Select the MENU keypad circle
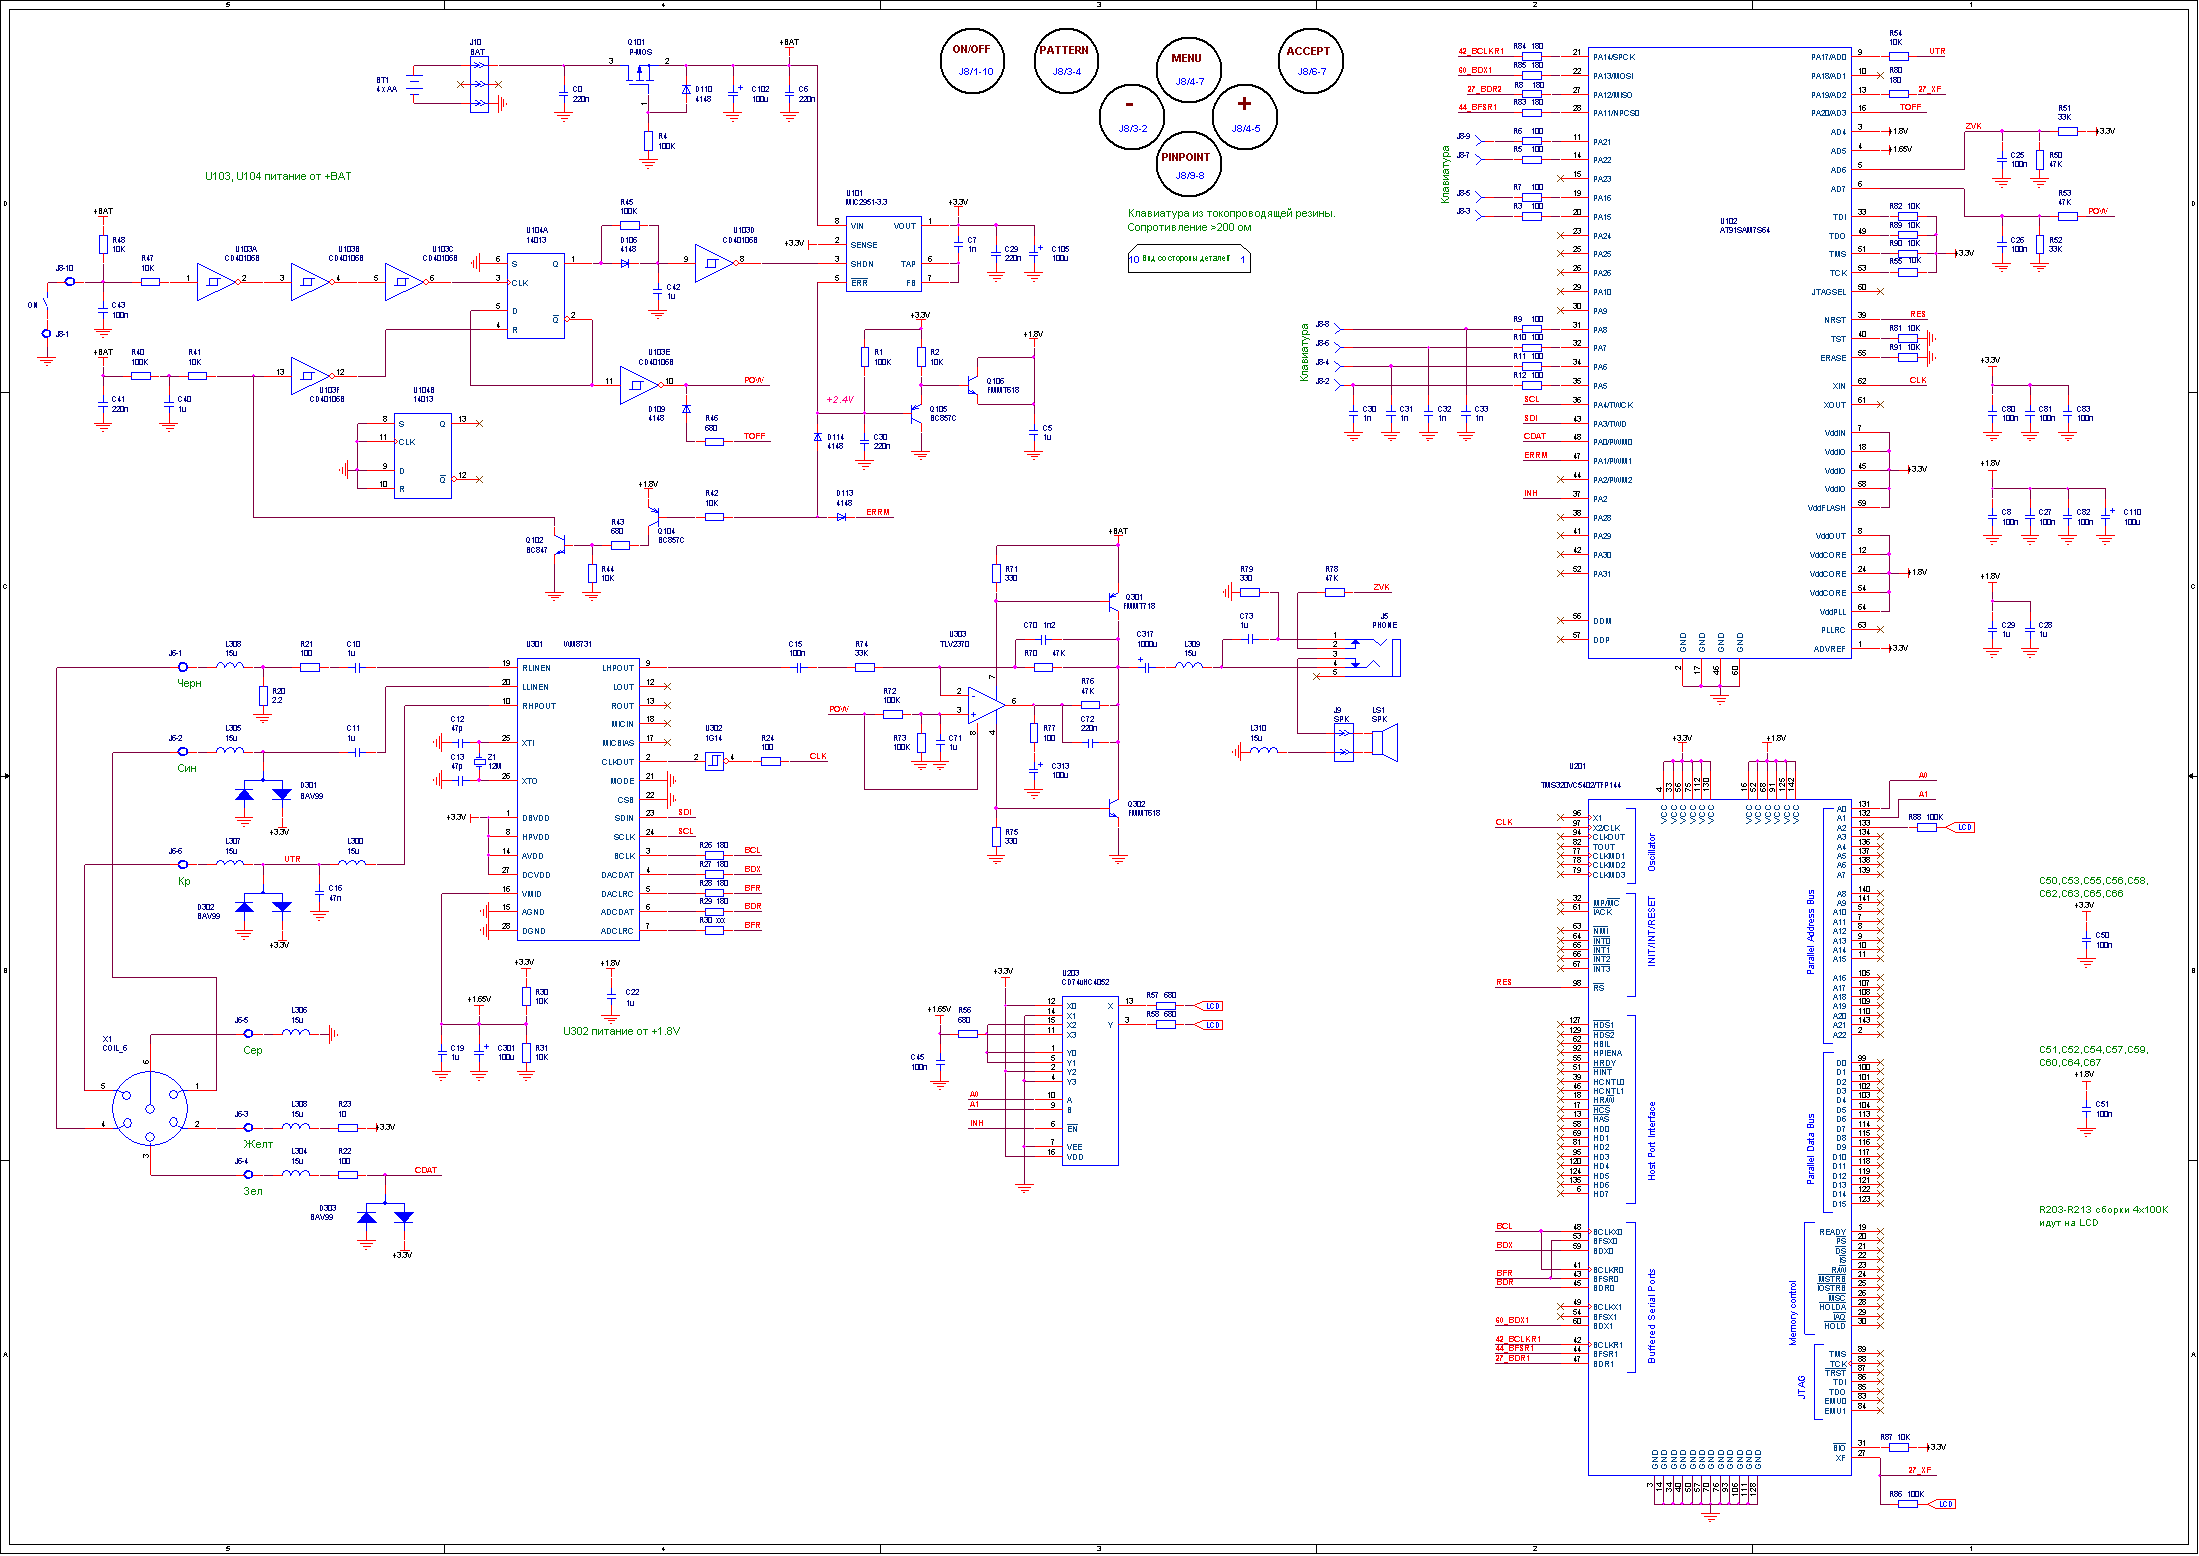Screen dimensions: 2199x1556 click(x=1188, y=69)
